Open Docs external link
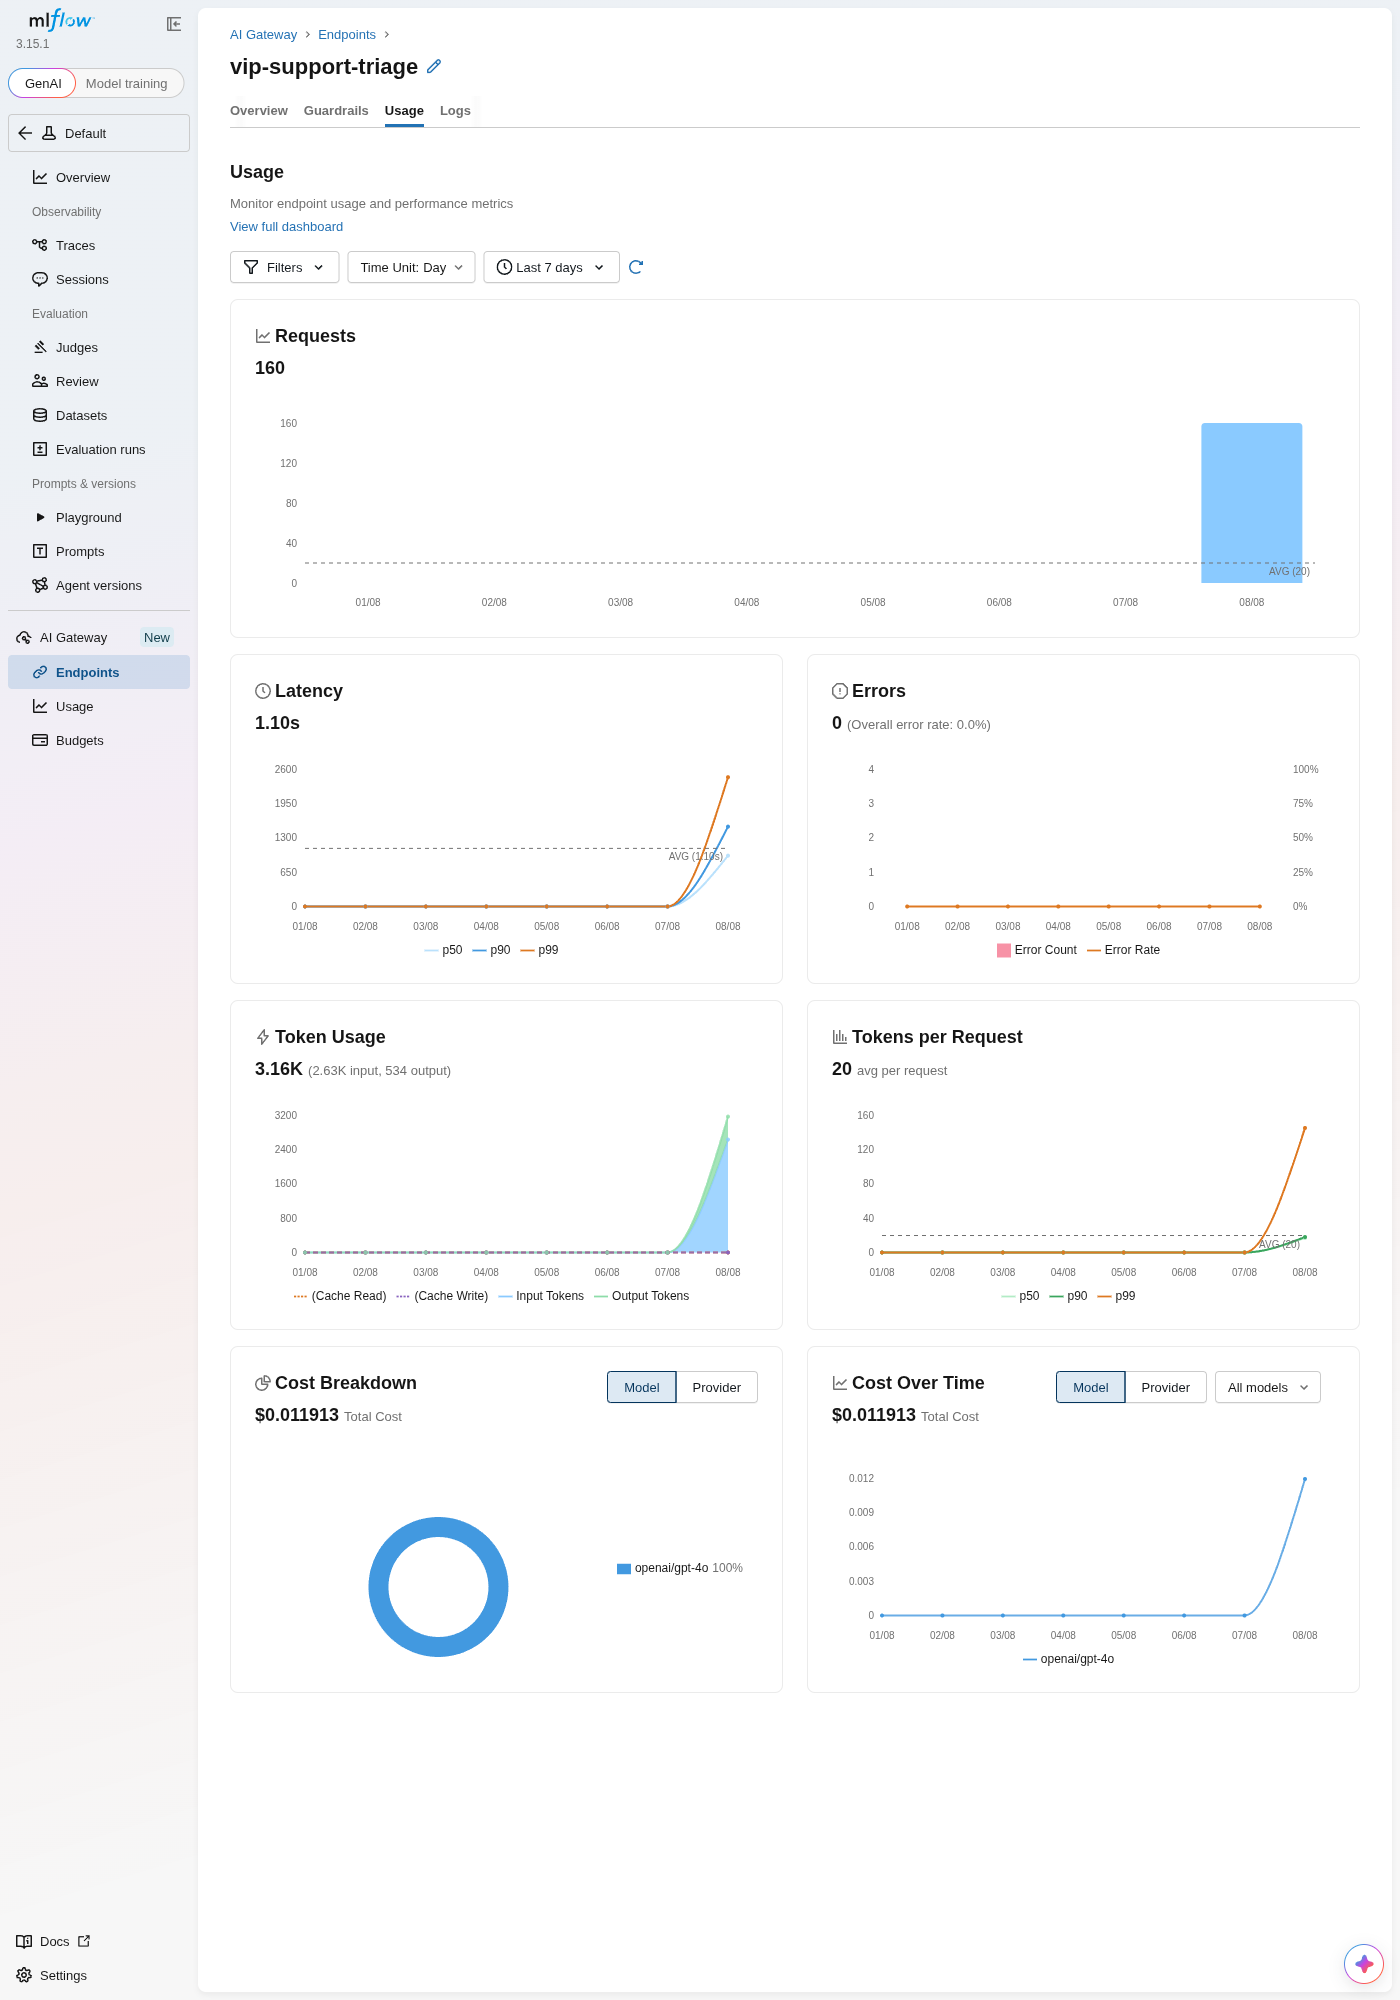The image size is (1400, 2000). coord(54,1941)
